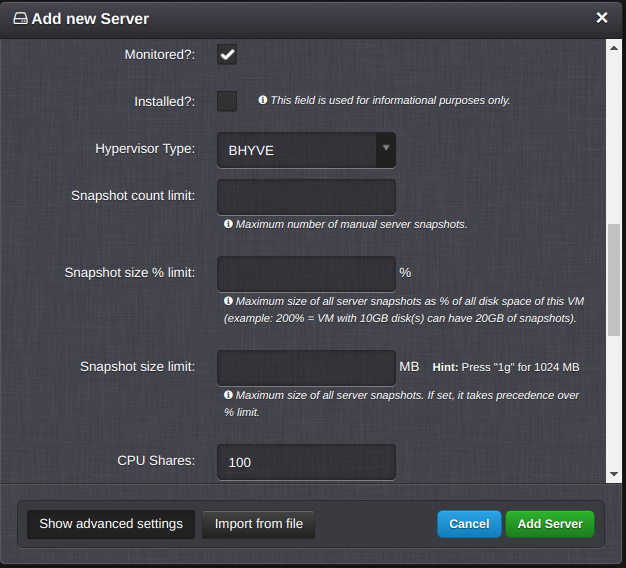The height and width of the screenshot is (568, 626).
Task: Click the scrollbar up arrow
Action: pos(614,48)
